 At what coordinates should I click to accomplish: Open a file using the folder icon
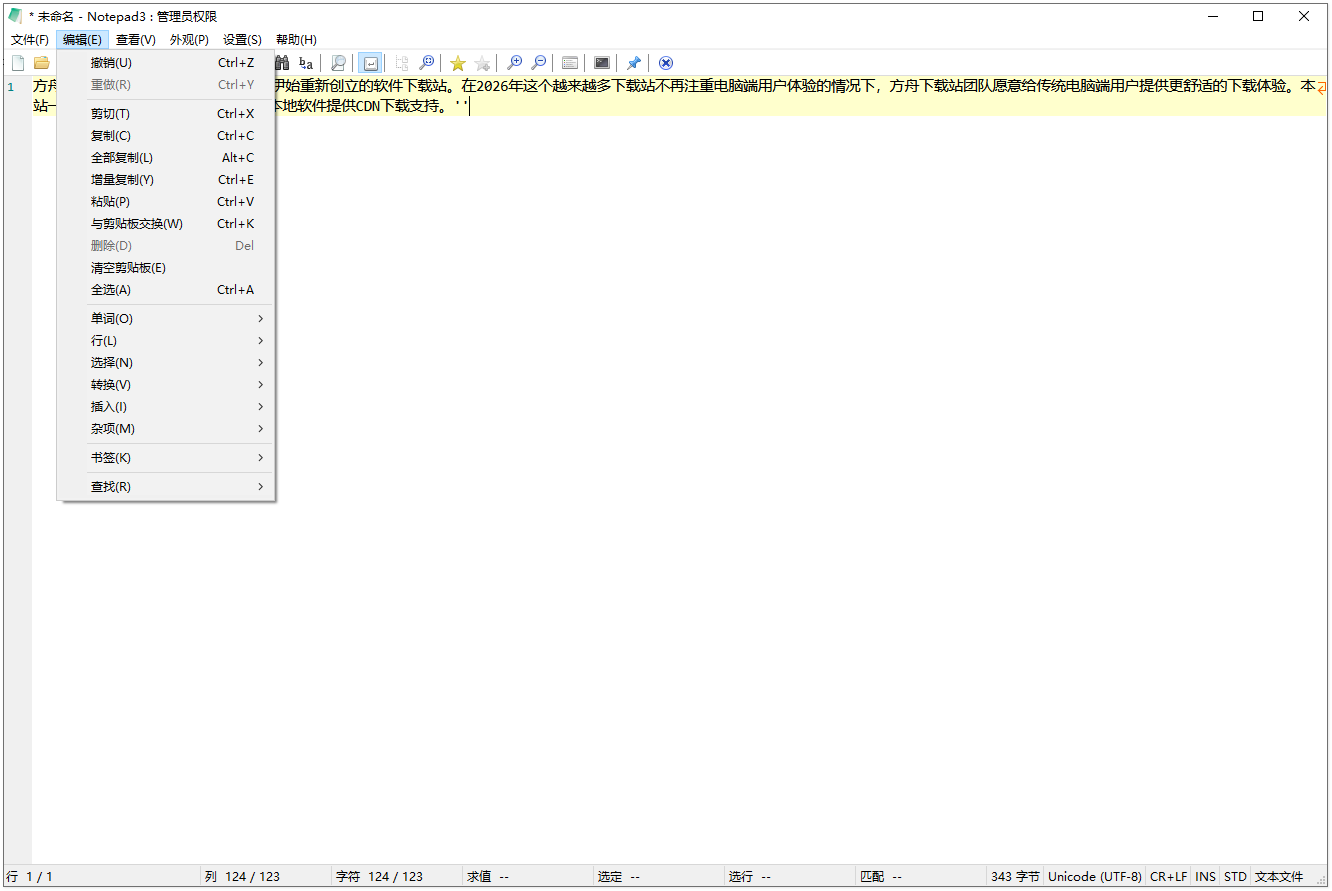40,62
